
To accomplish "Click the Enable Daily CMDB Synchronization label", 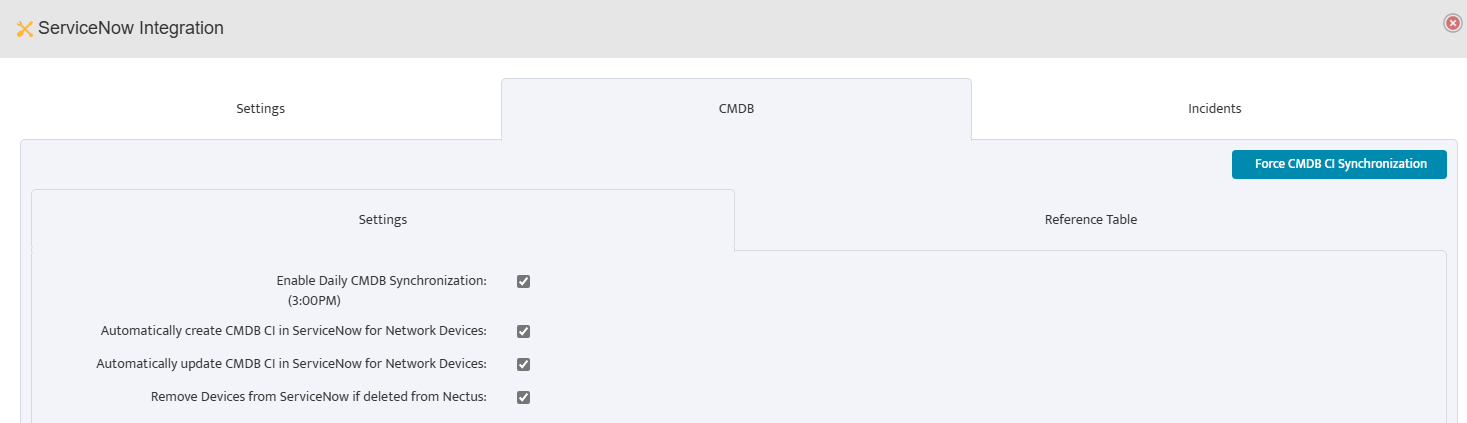I will tap(381, 281).
